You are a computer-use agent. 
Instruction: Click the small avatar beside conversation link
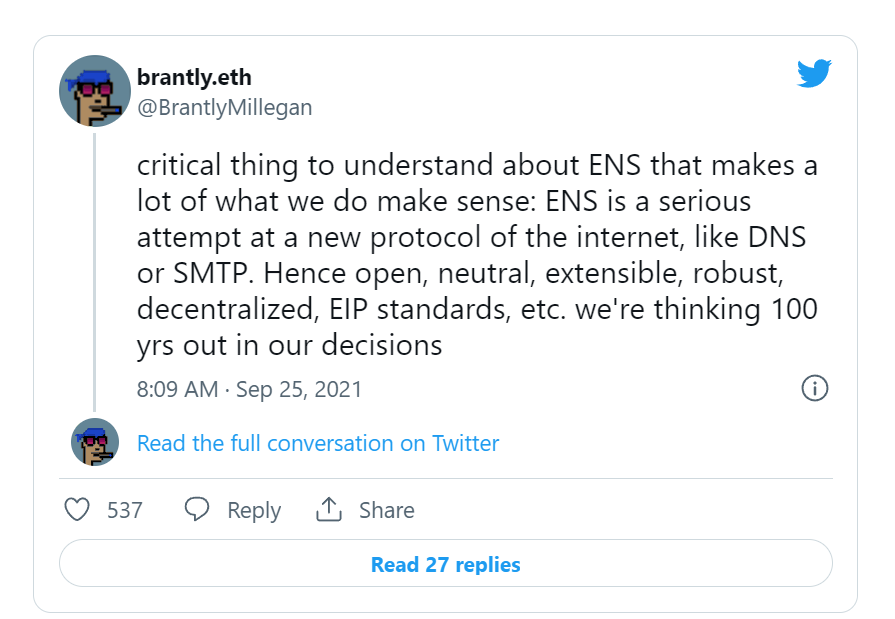point(95,442)
